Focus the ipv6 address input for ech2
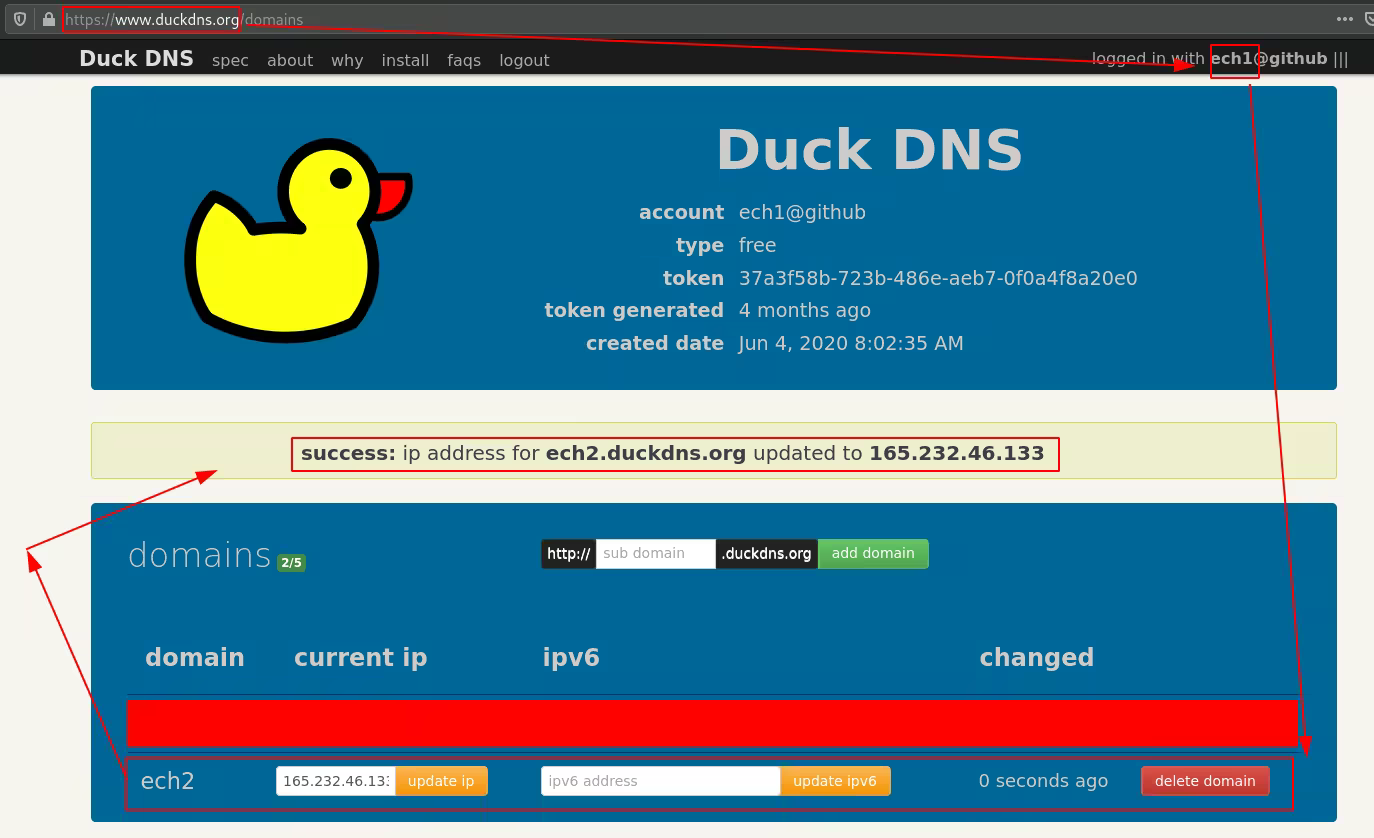 coord(661,781)
